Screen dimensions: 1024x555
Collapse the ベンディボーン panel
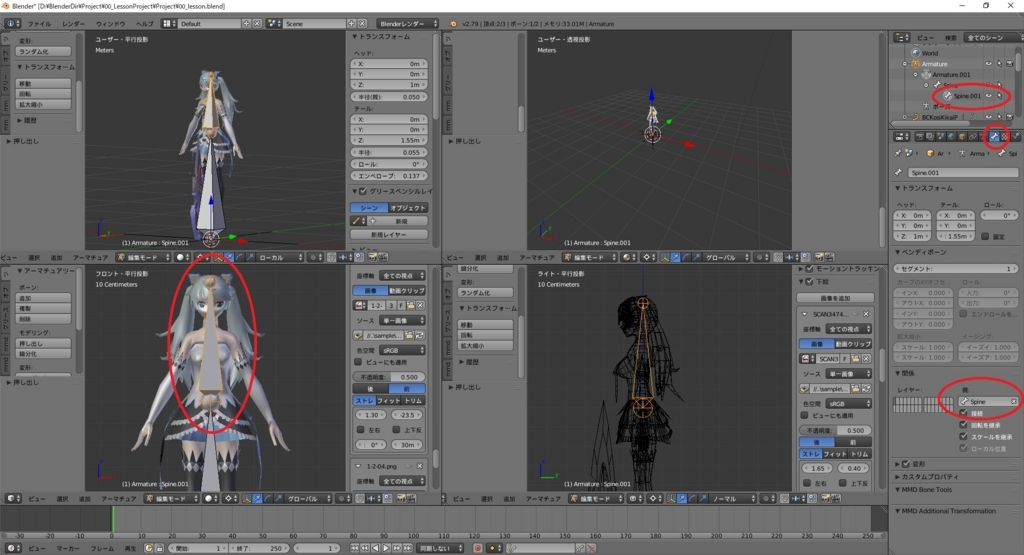pyautogui.click(x=898, y=252)
